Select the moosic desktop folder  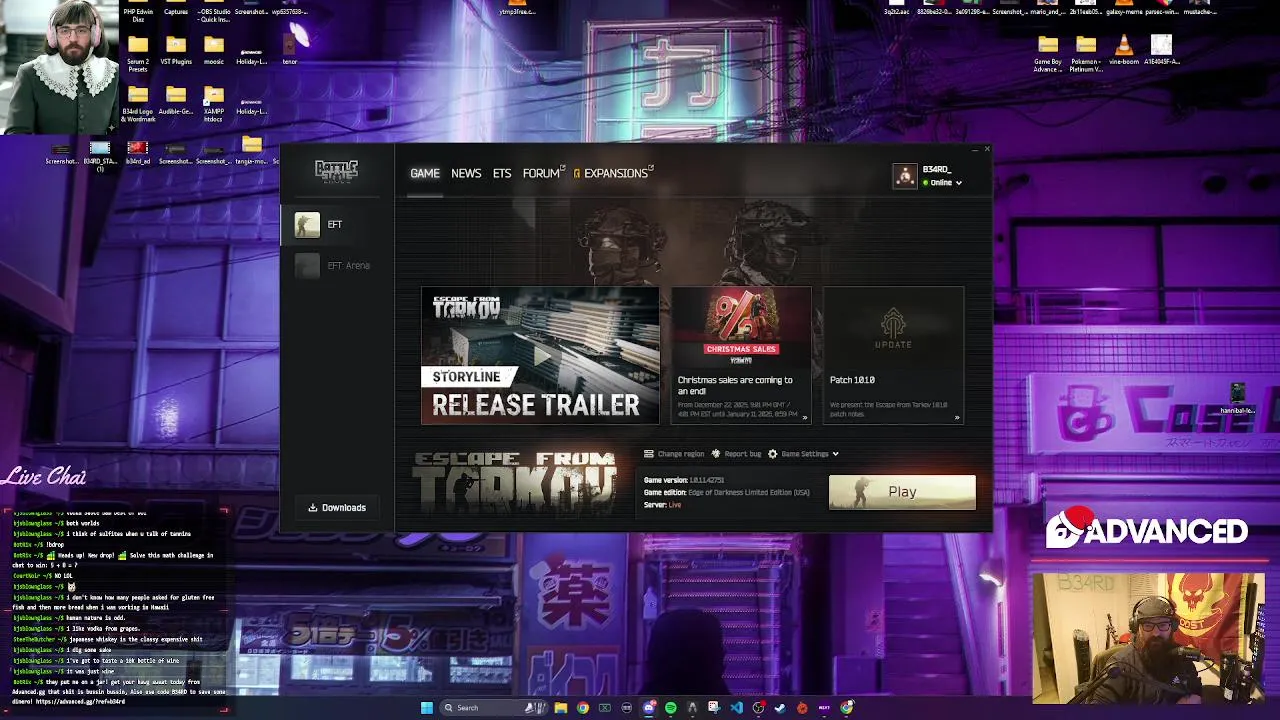tap(214, 50)
